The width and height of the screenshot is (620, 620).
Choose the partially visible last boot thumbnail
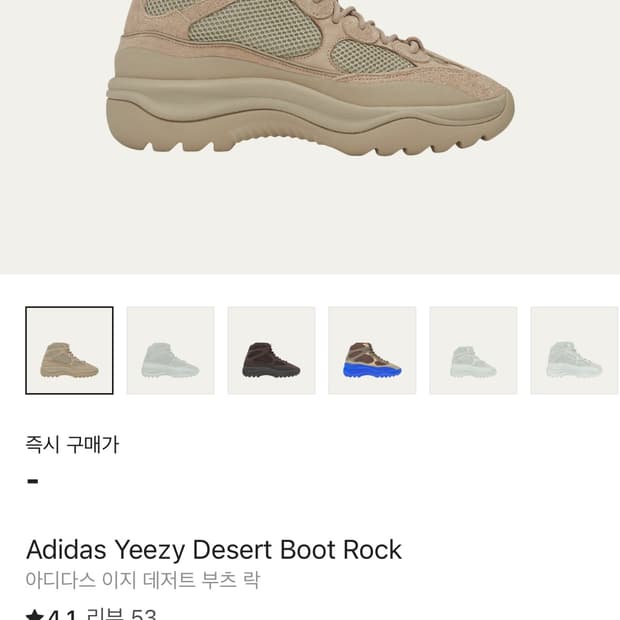575,350
